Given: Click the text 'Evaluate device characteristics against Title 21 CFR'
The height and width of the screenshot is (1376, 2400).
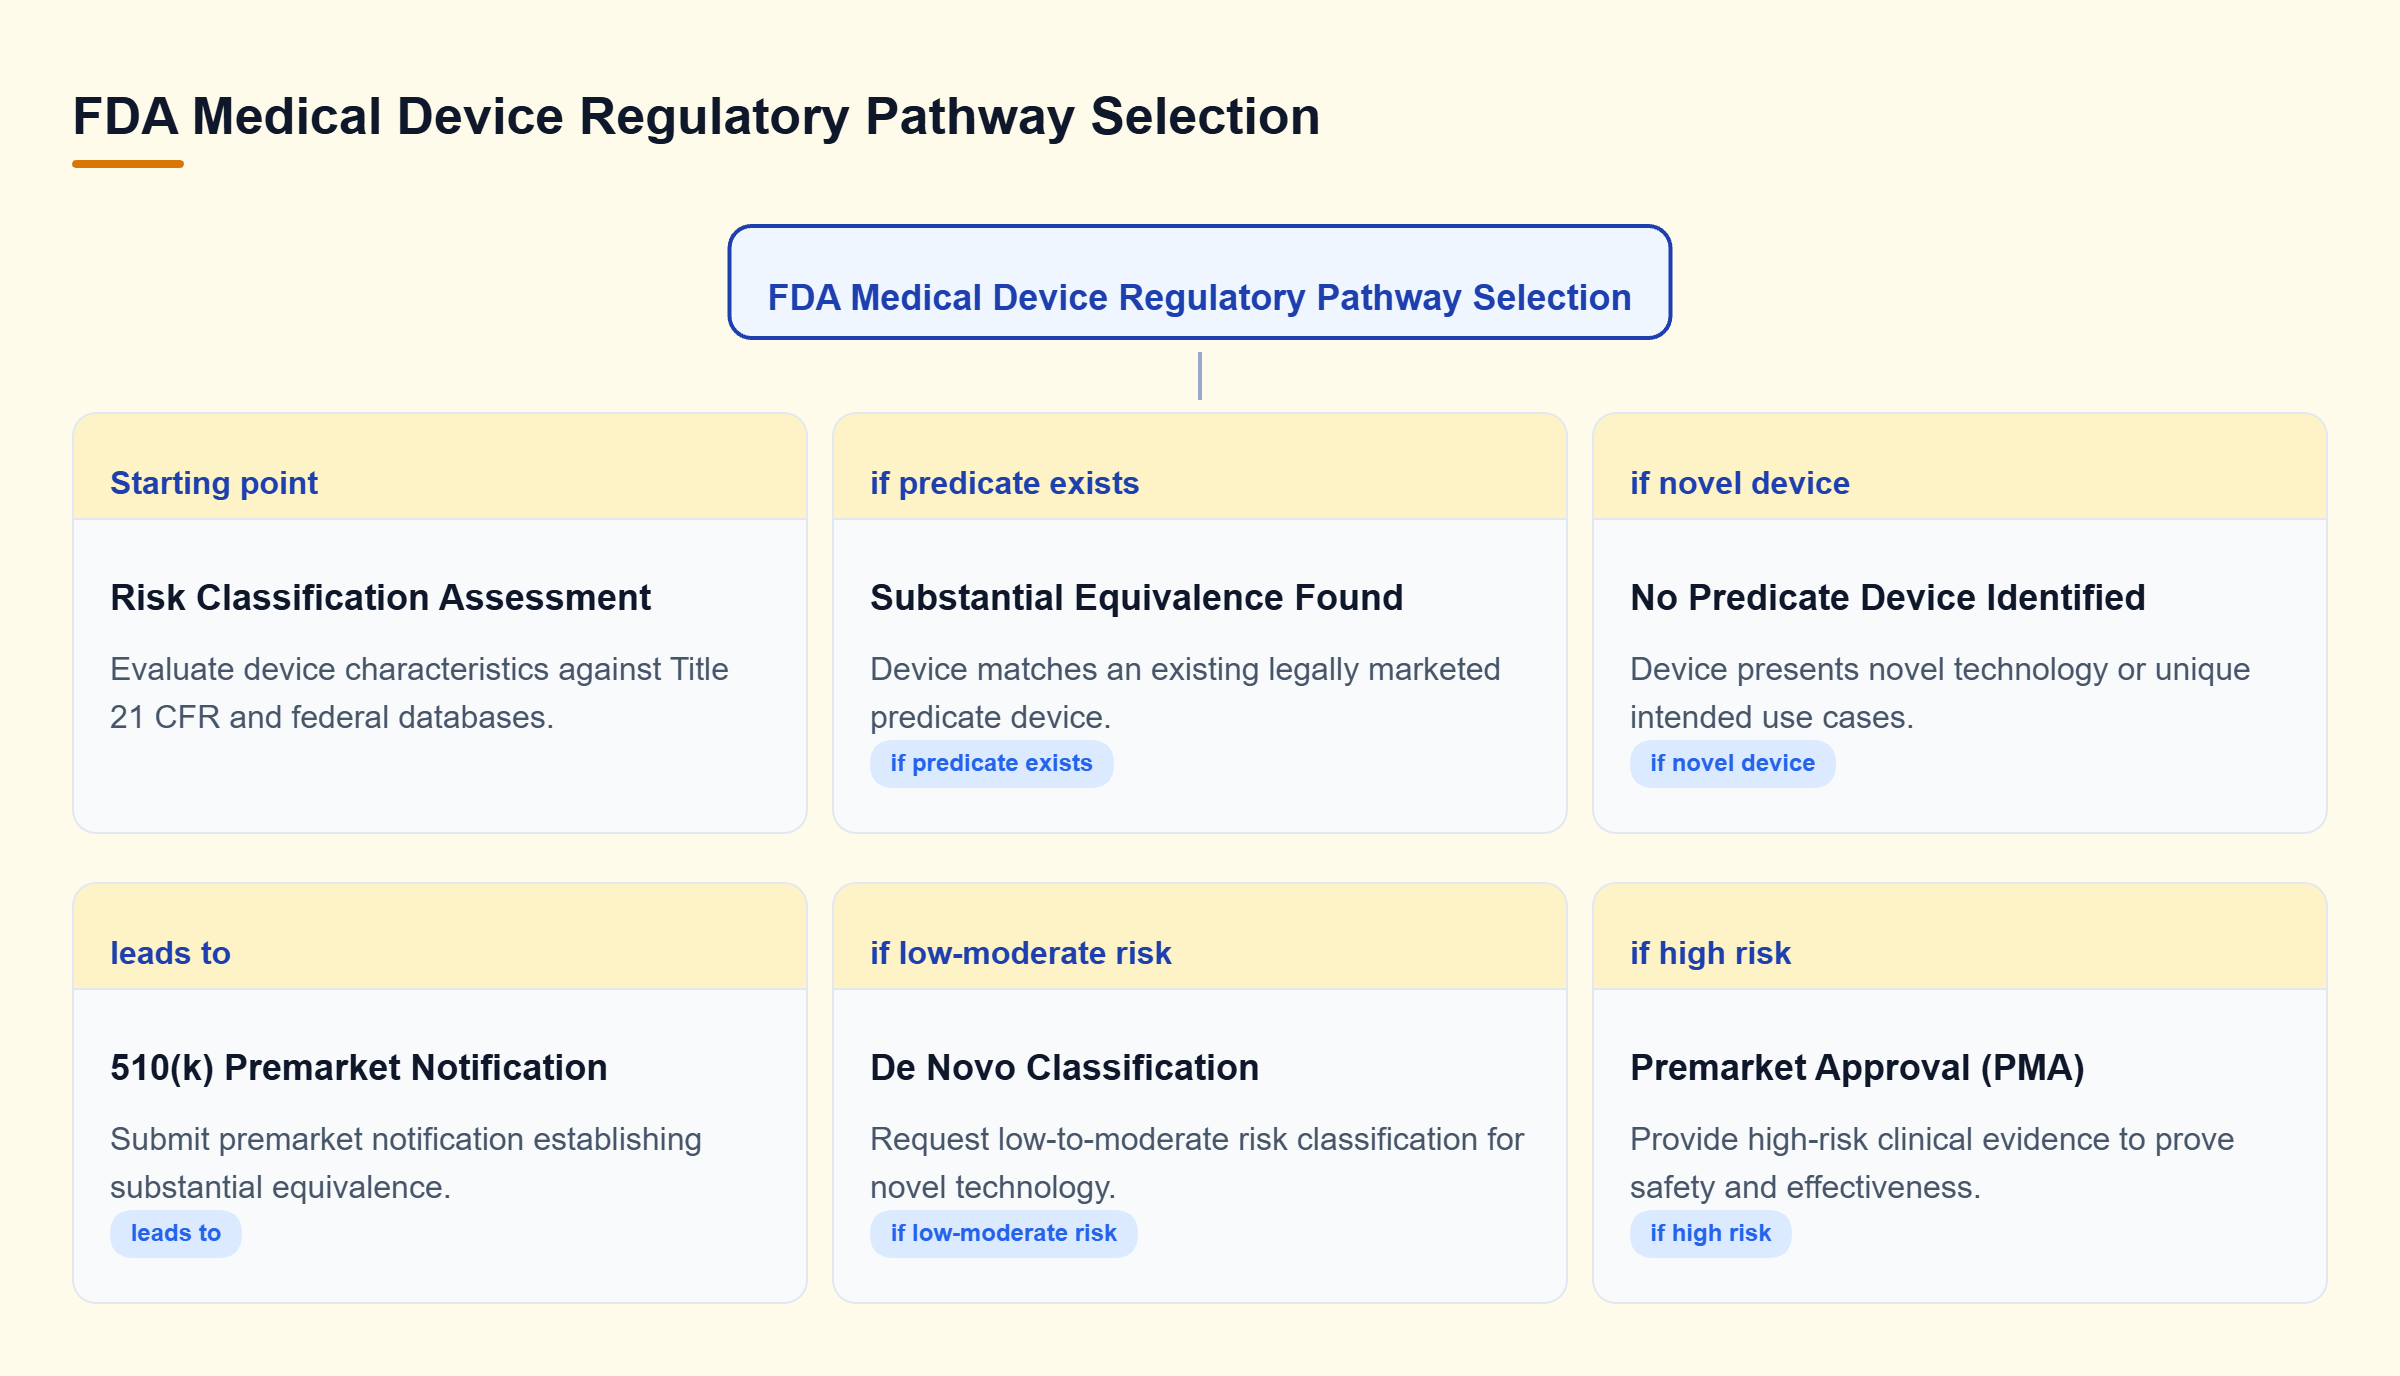Looking at the screenshot, I should (x=419, y=692).
